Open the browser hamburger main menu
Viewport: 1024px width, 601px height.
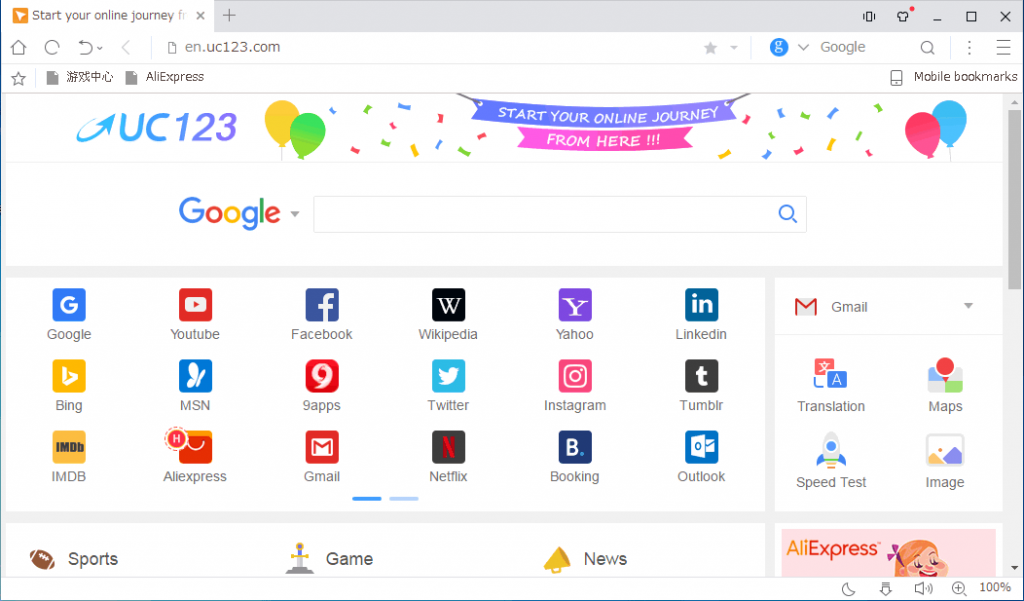pos(1003,47)
